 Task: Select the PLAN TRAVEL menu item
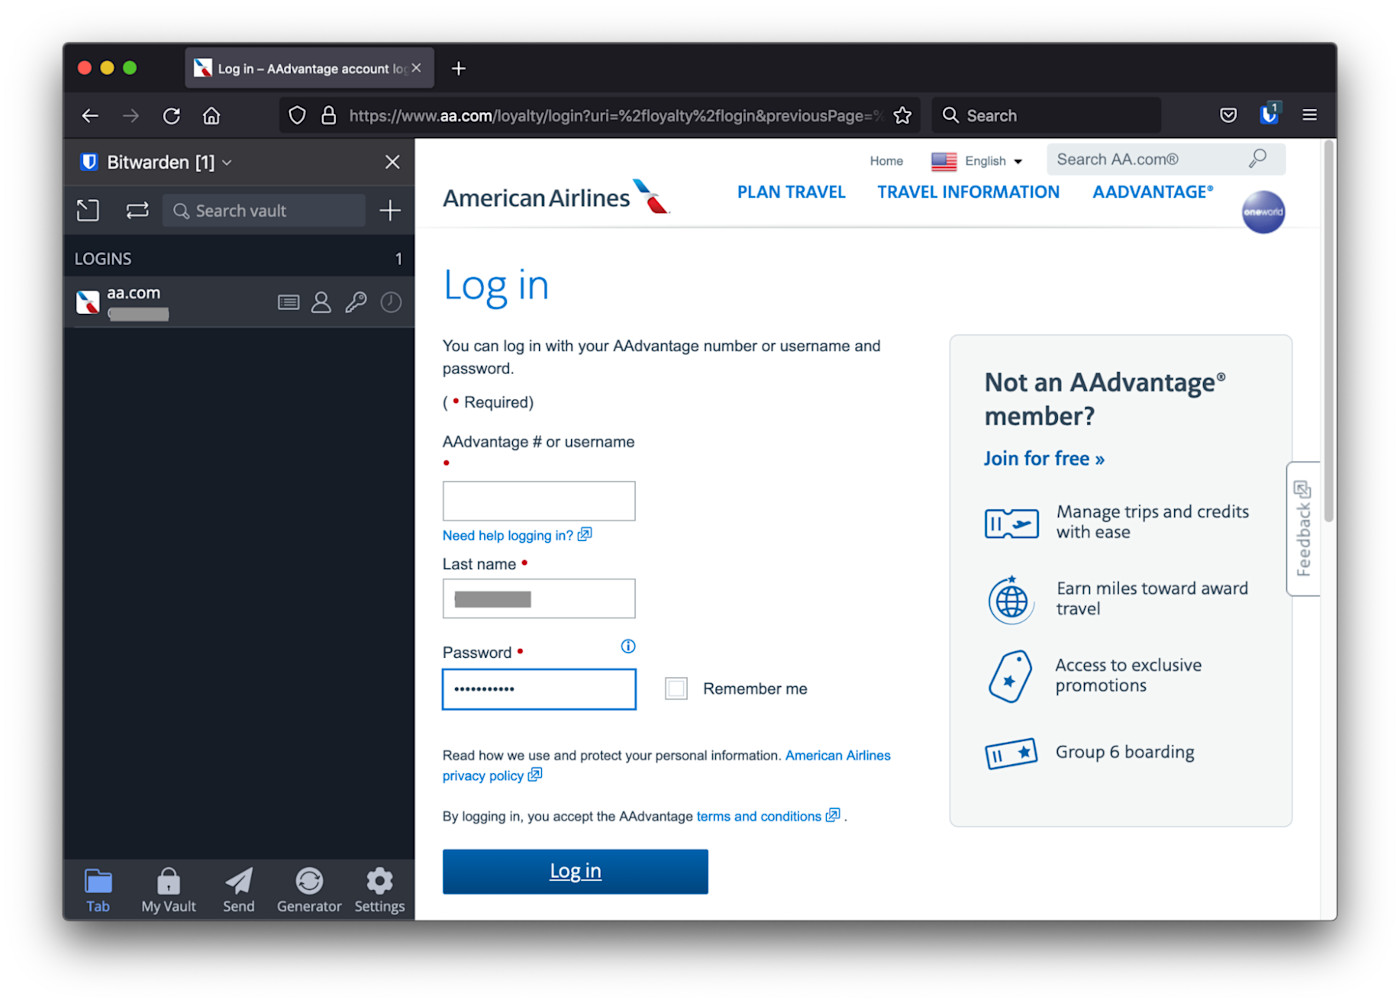coord(791,191)
